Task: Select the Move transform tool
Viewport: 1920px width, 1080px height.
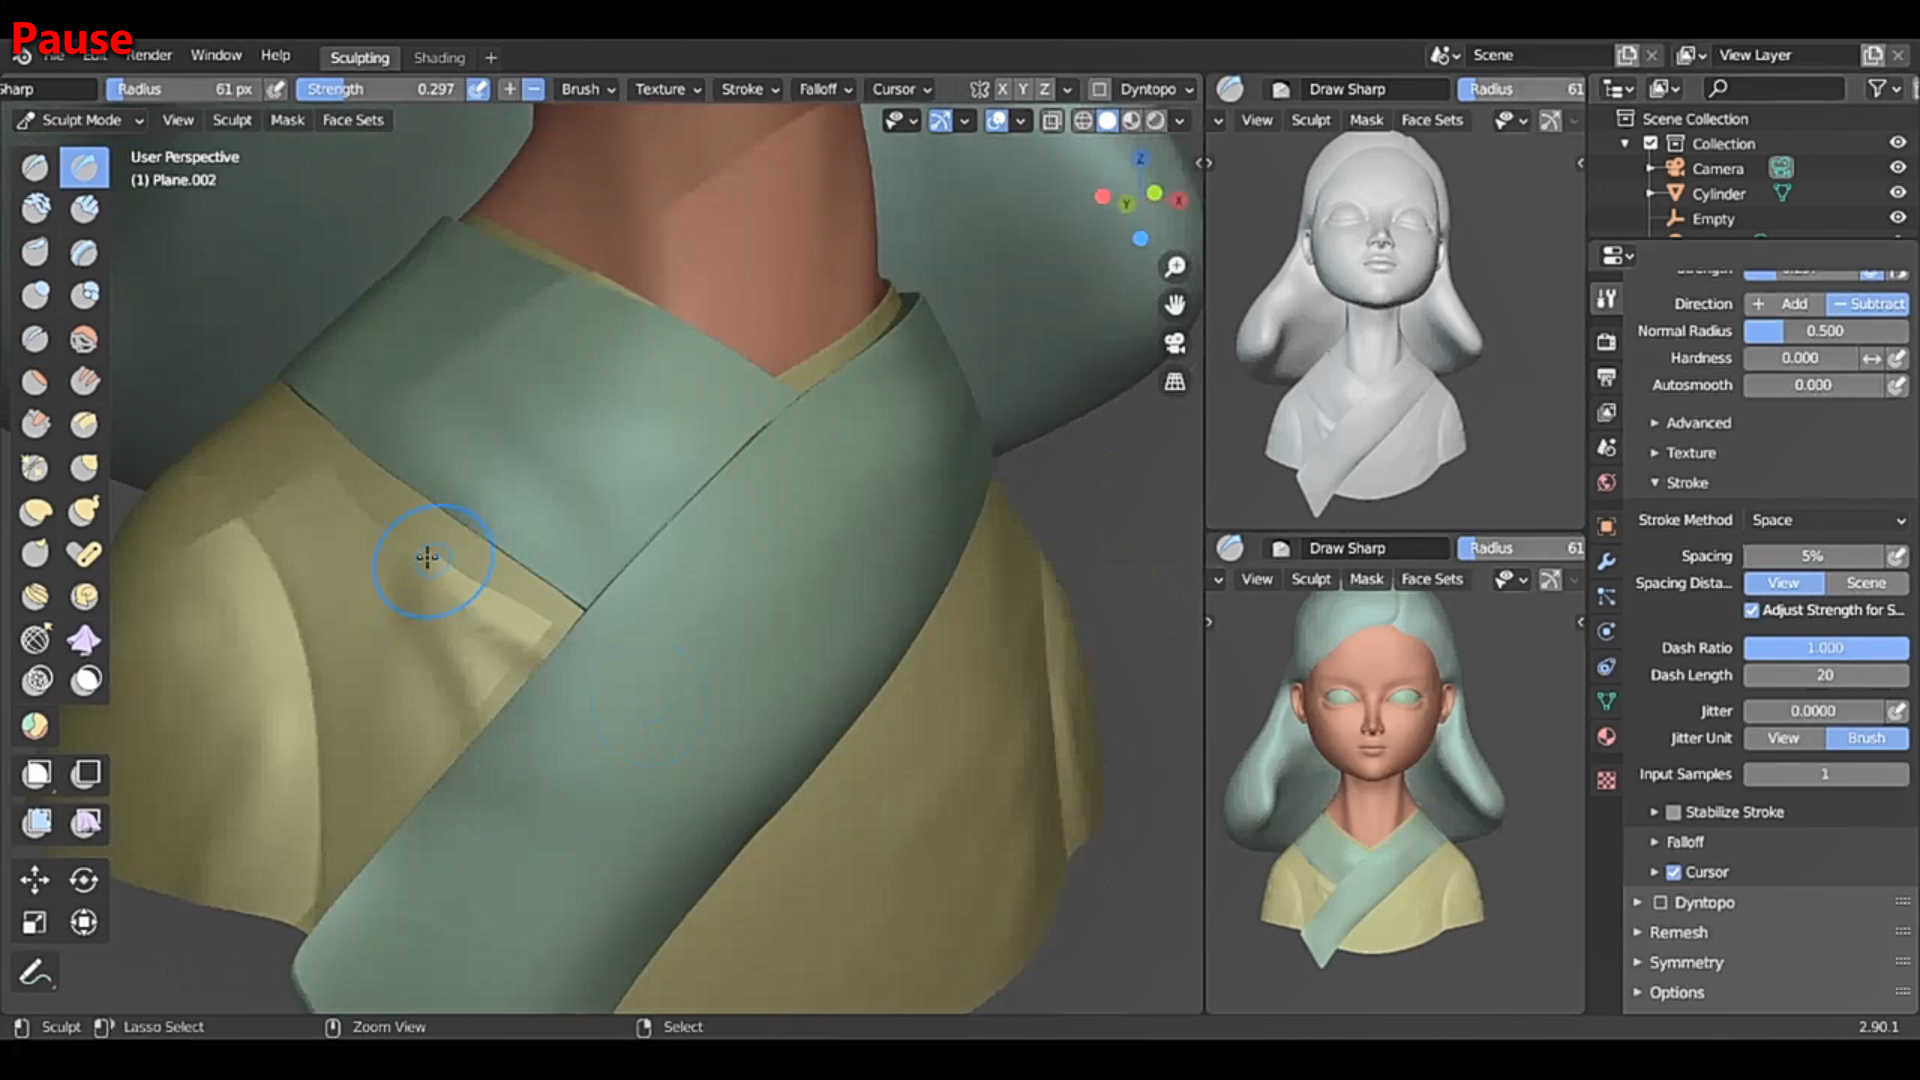Action: pos(35,879)
